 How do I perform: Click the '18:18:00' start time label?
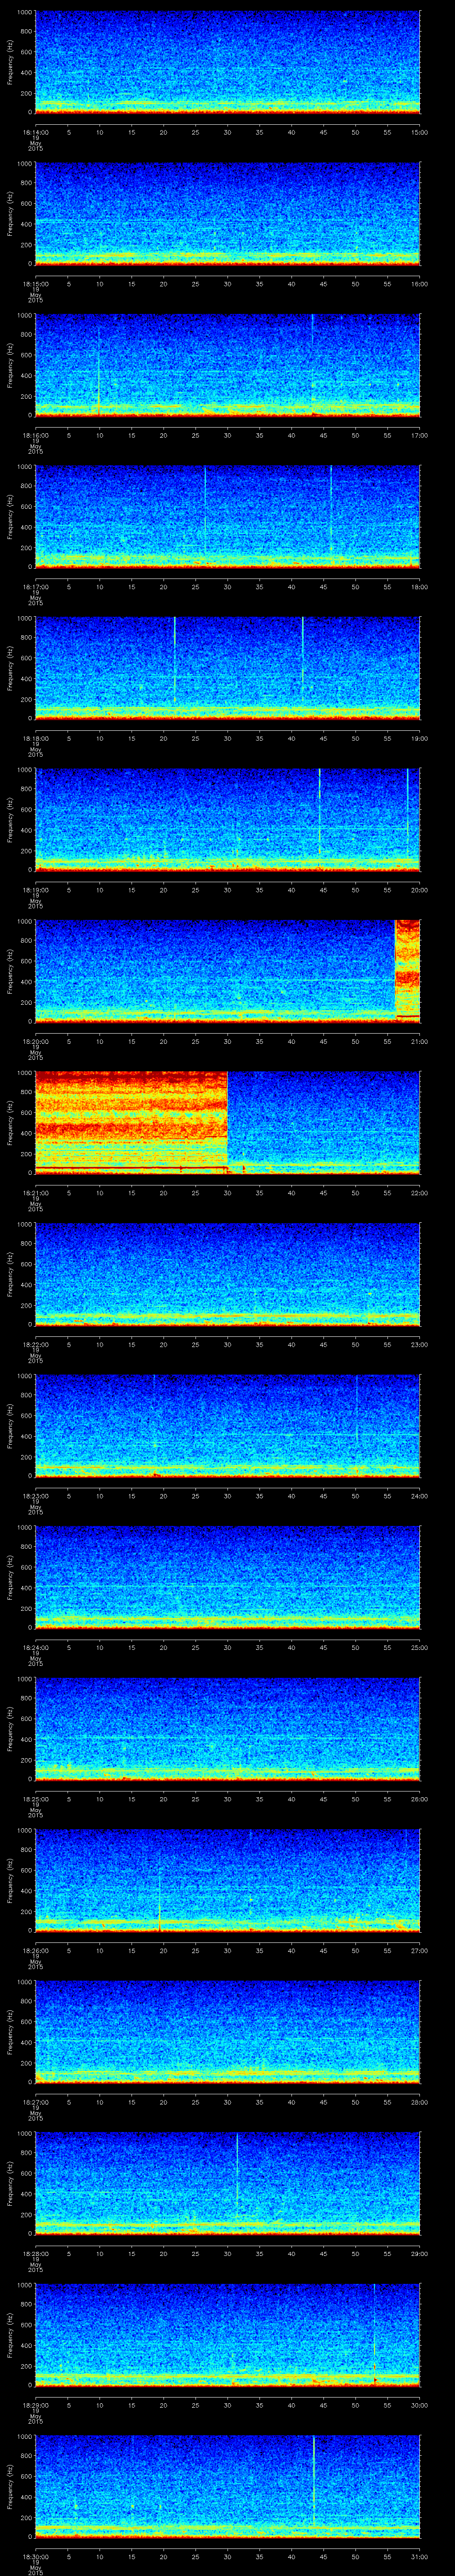[x=35, y=738]
